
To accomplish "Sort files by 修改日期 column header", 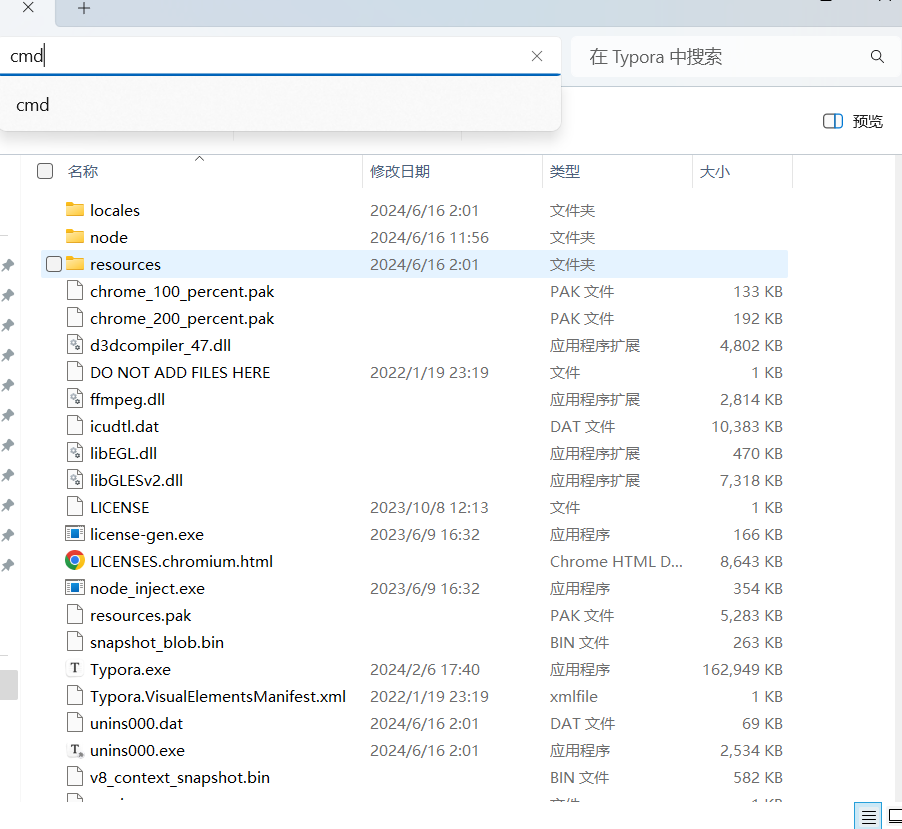I will pos(400,171).
